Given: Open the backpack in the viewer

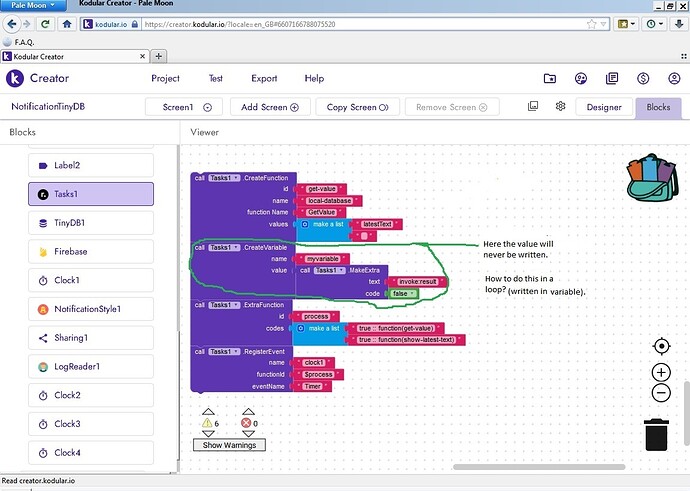Looking at the screenshot, I should 652,178.
